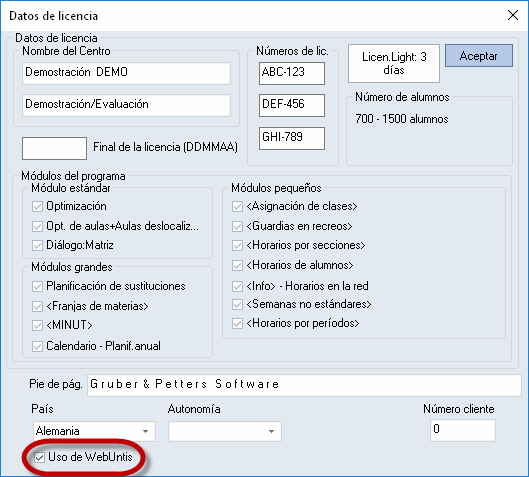This screenshot has height=477, width=529.
Task: Click the Número de alumnos label
Action: click(402, 97)
